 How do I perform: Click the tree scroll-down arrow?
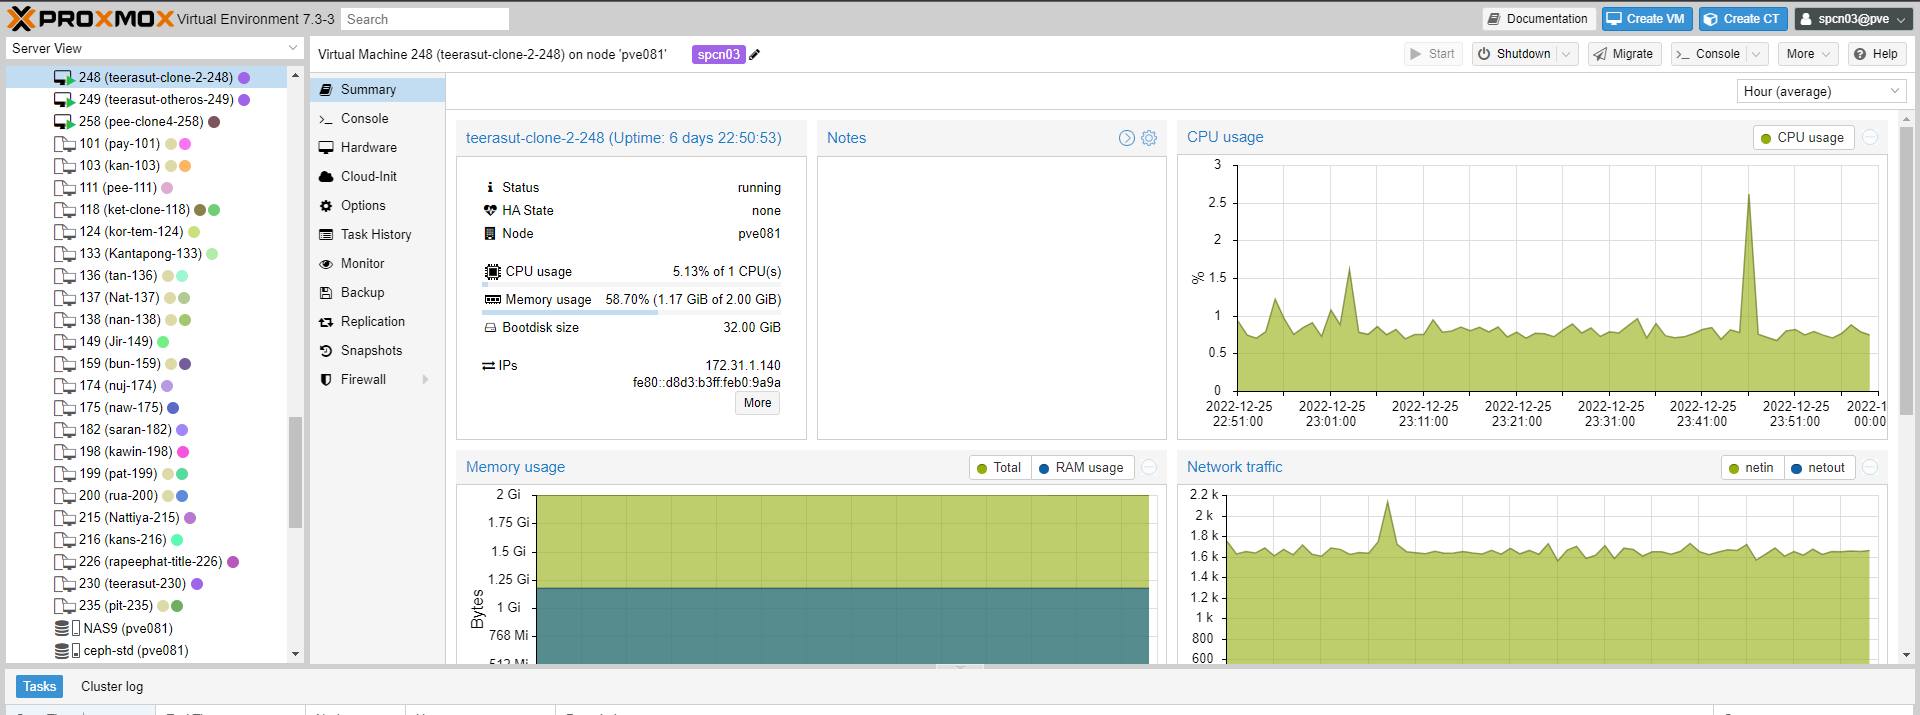[x=295, y=654]
